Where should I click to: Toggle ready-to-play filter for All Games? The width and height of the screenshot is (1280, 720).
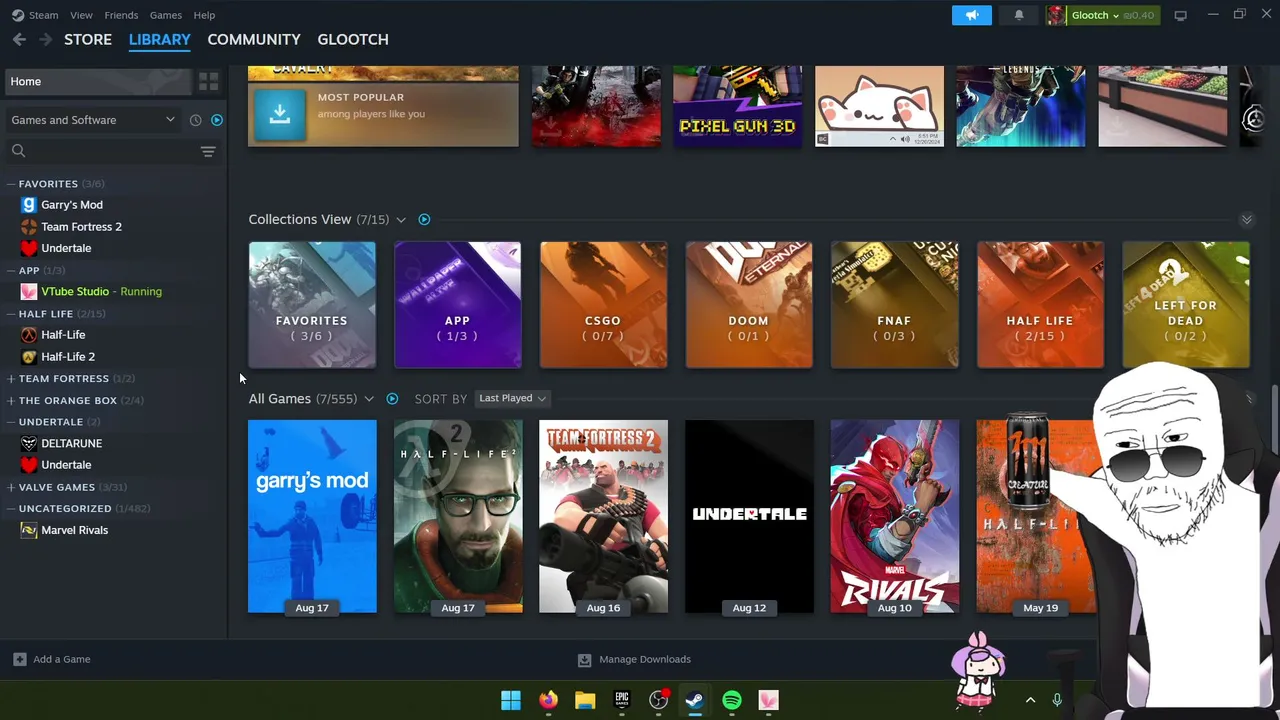392,399
